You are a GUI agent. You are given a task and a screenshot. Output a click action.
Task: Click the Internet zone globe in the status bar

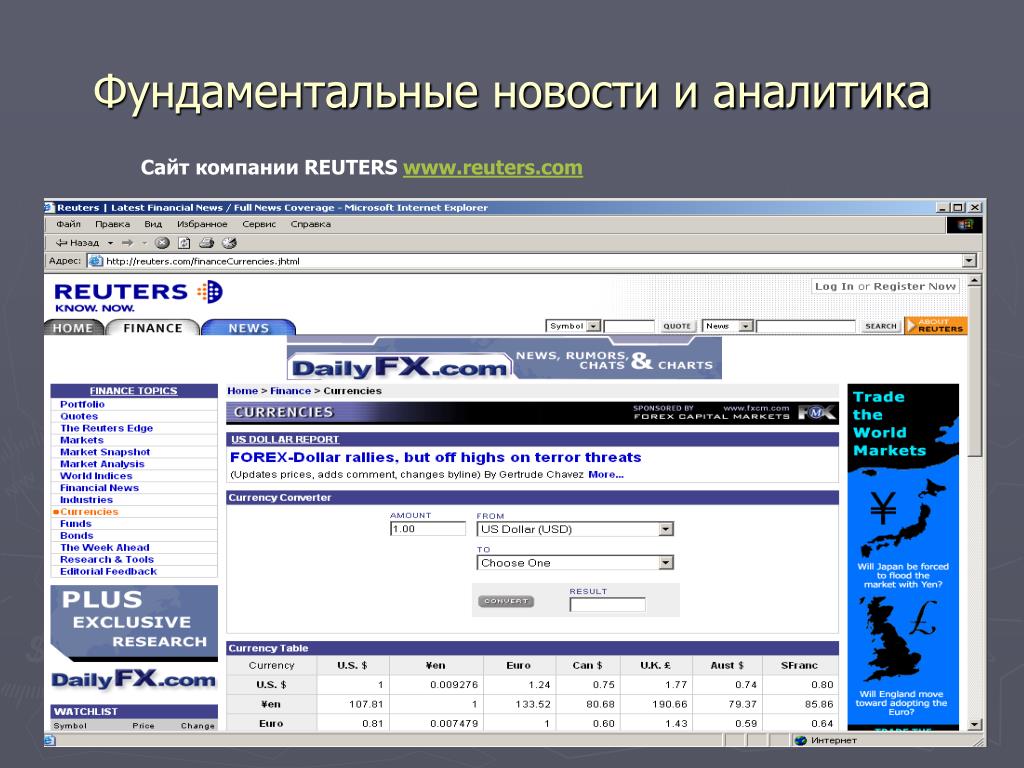tap(801, 741)
